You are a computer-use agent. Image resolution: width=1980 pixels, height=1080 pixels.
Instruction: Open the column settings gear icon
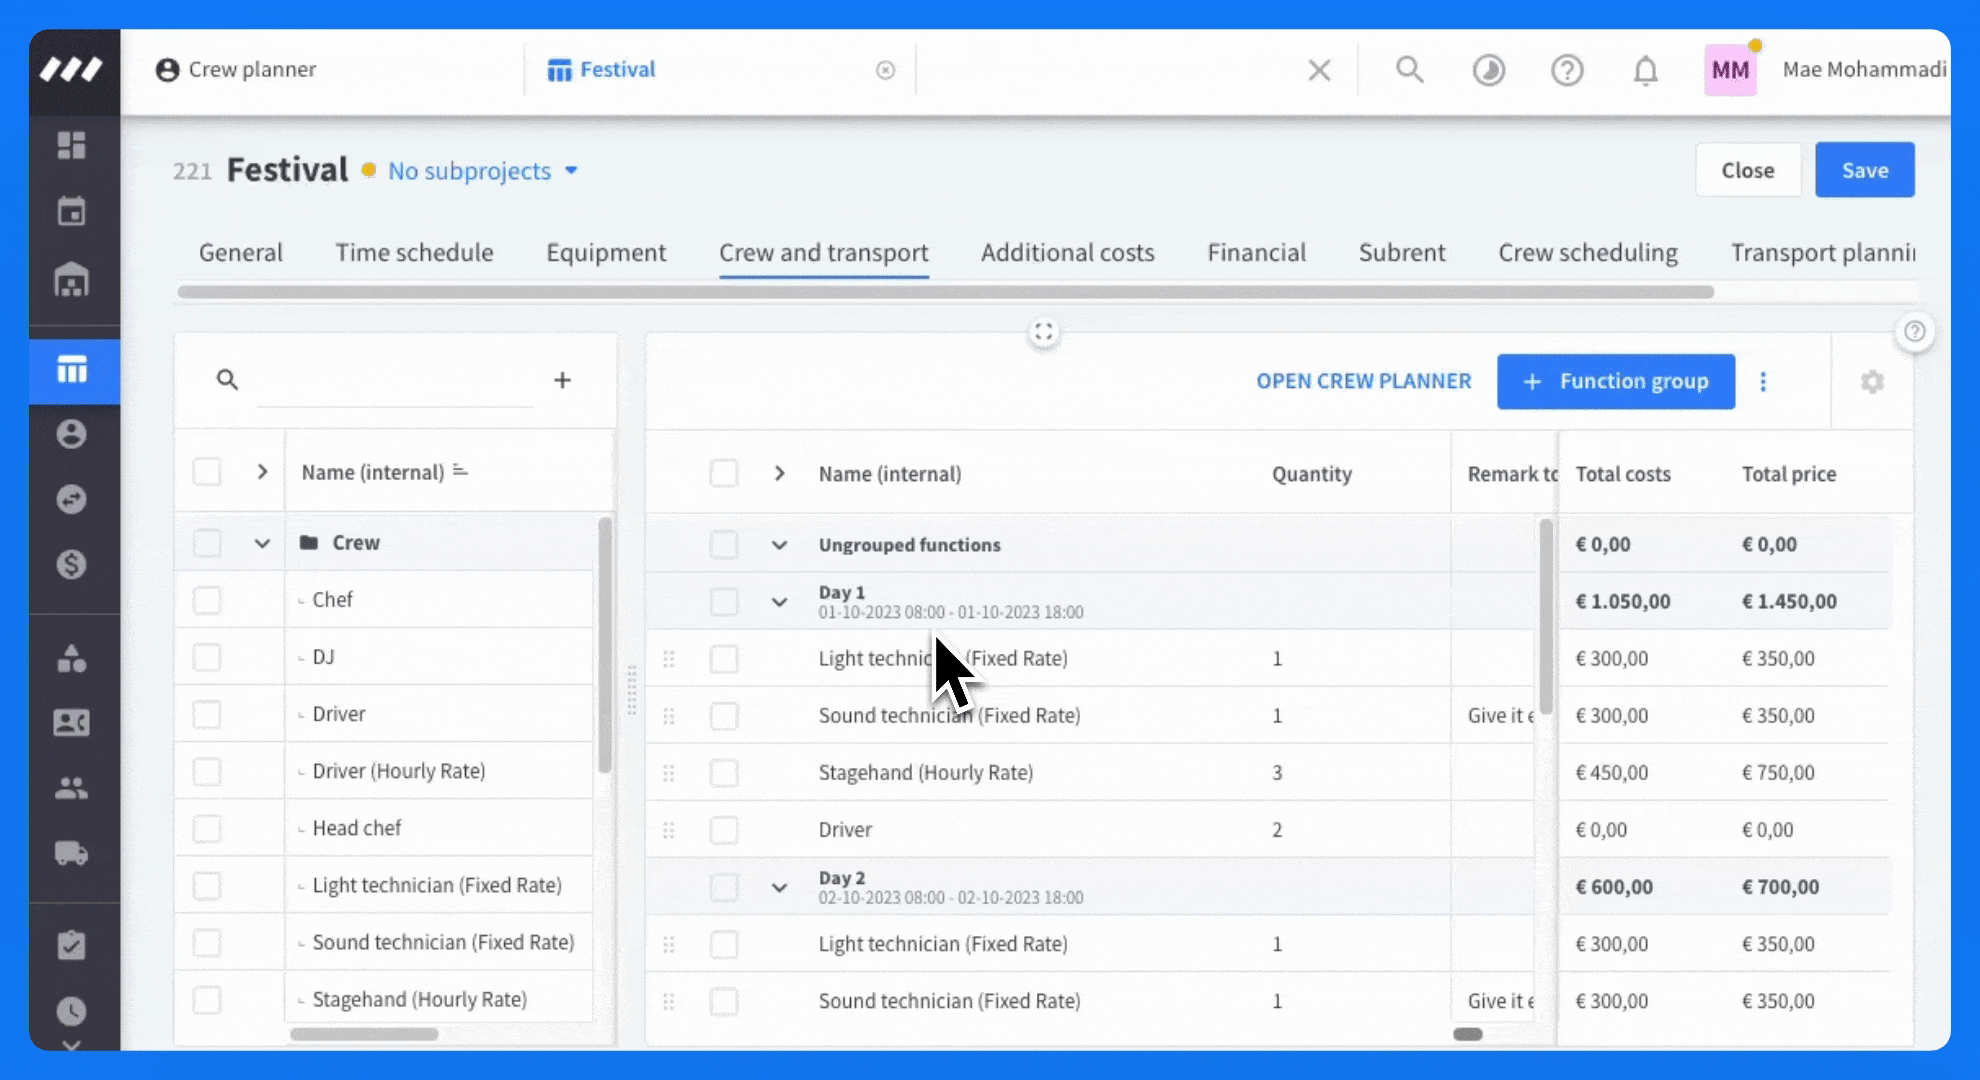click(1872, 382)
